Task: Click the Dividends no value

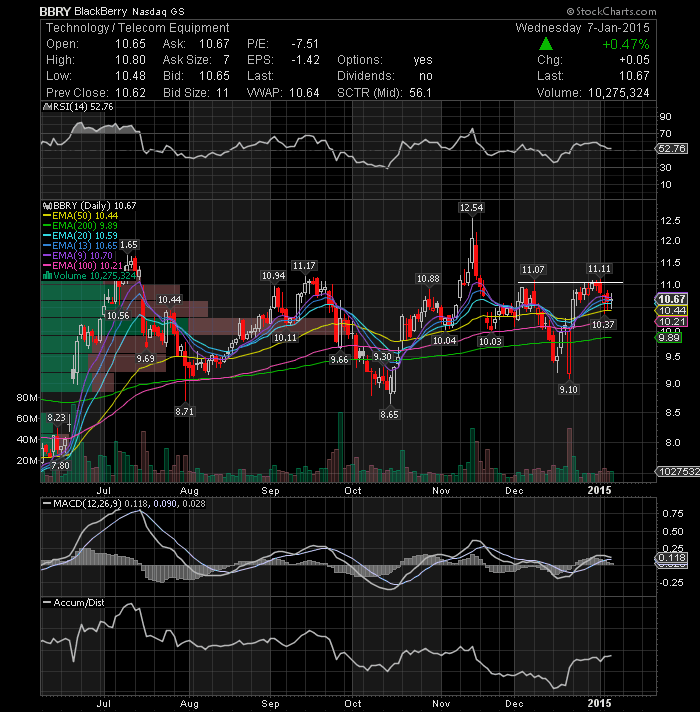Action: [x=425, y=76]
